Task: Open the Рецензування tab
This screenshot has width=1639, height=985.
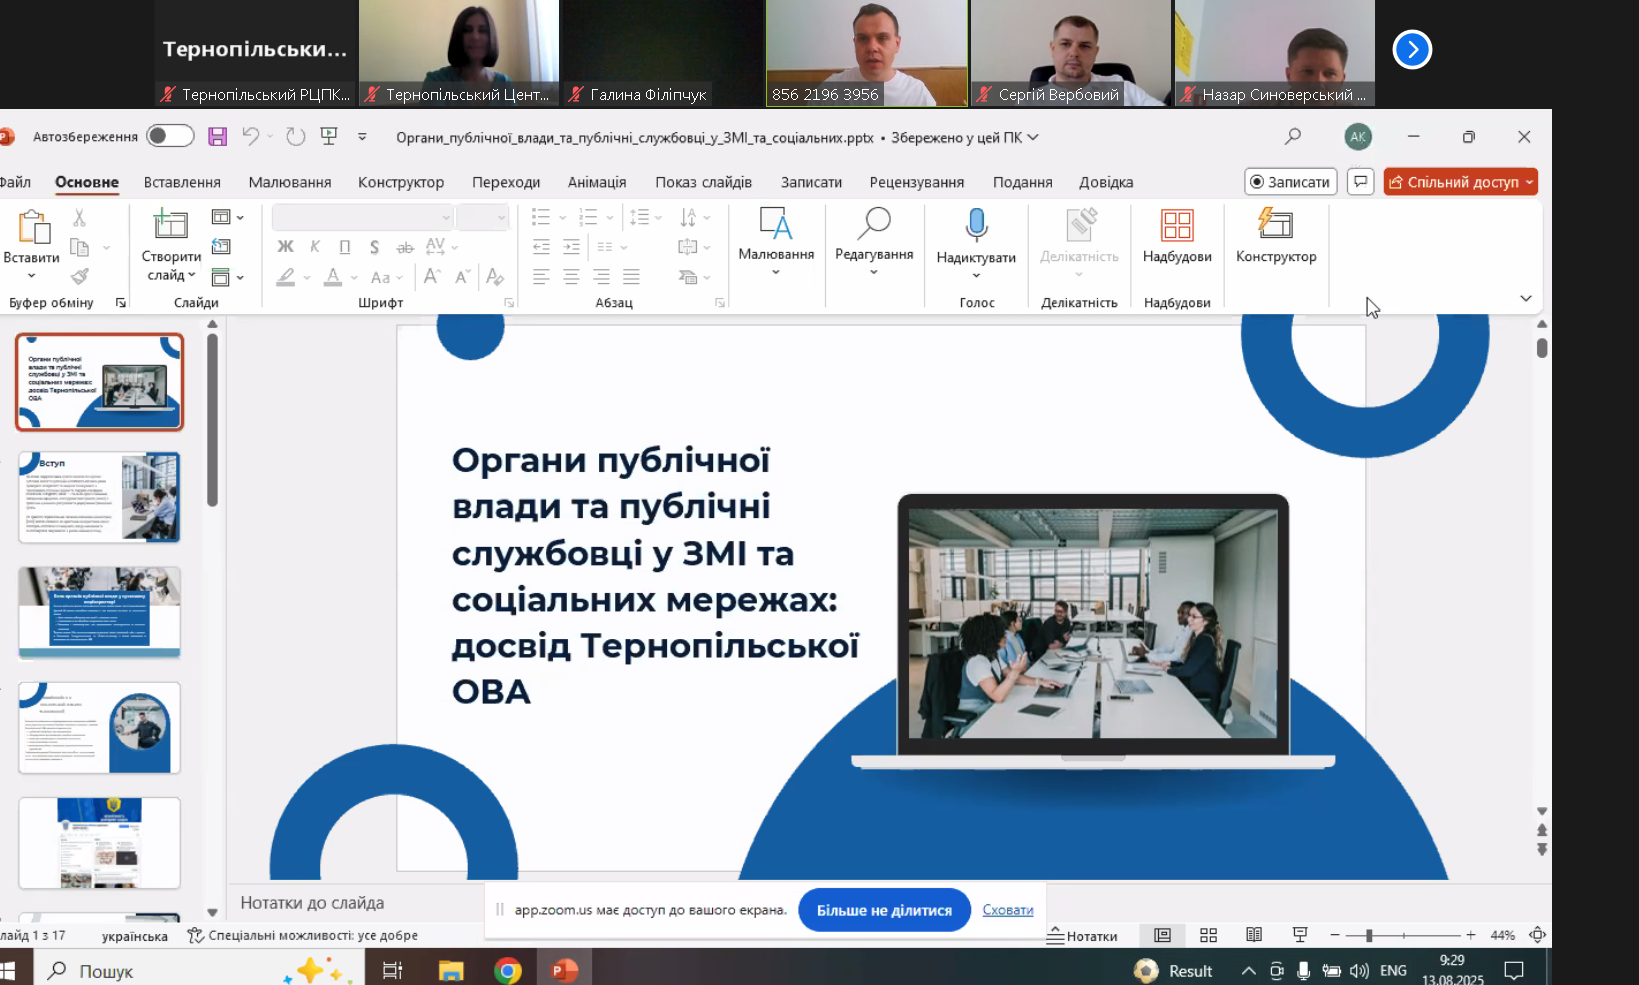Action: tap(917, 182)
